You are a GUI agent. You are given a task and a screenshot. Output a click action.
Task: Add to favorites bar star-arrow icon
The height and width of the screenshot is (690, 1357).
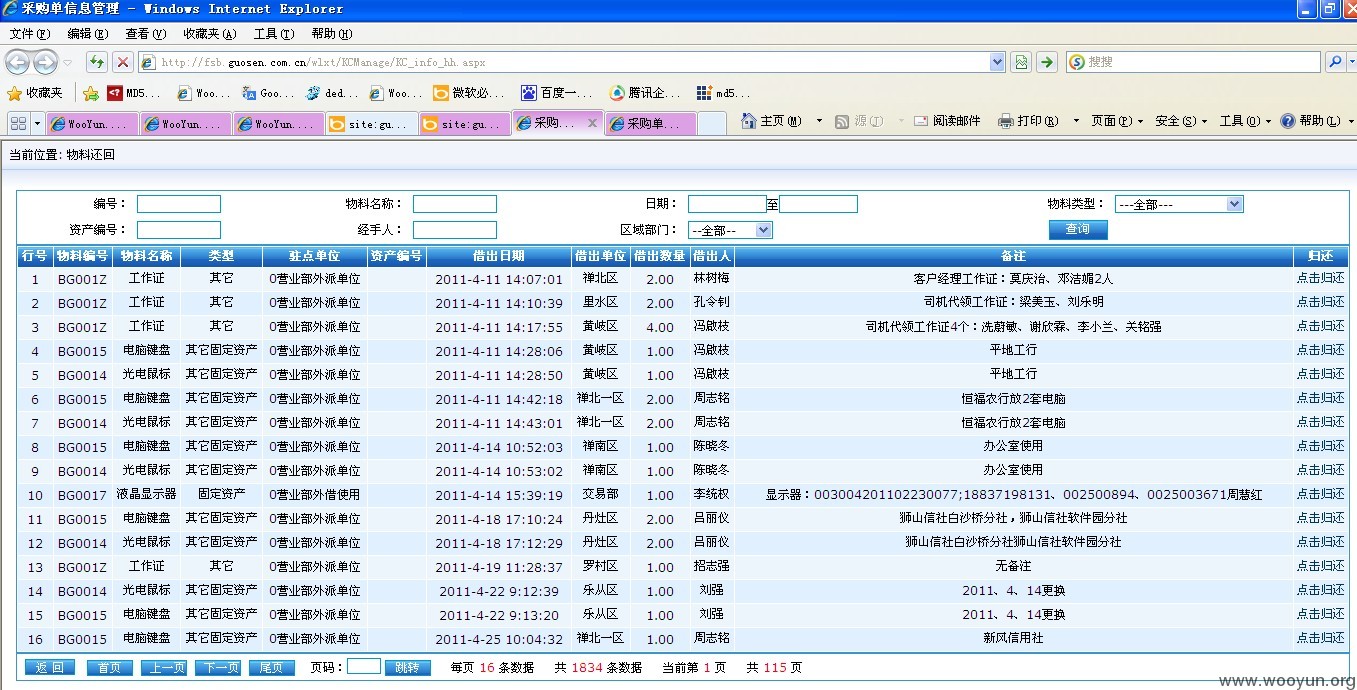coord(91,93)
